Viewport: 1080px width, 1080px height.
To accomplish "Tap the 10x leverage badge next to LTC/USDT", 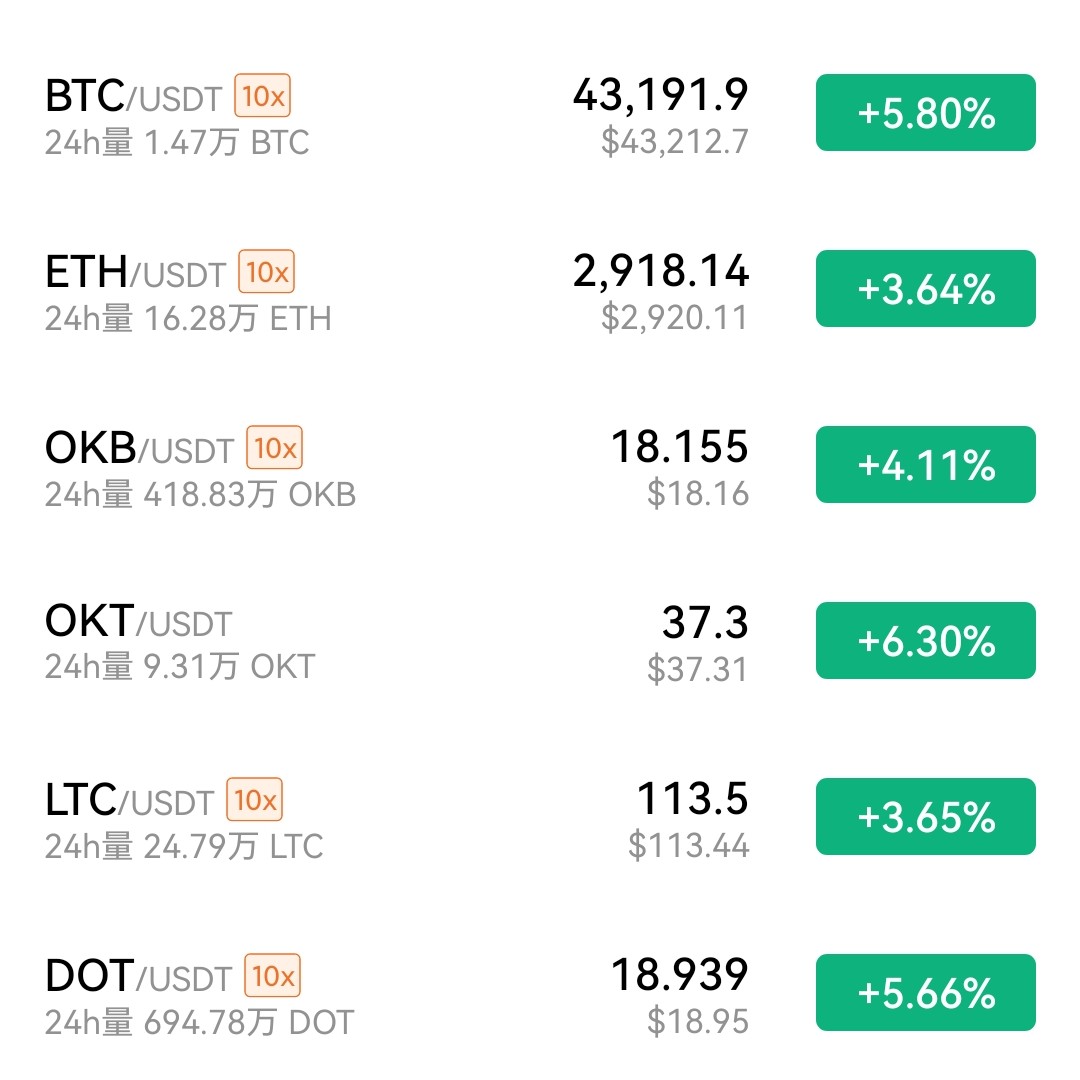I will tap(255, 800).
